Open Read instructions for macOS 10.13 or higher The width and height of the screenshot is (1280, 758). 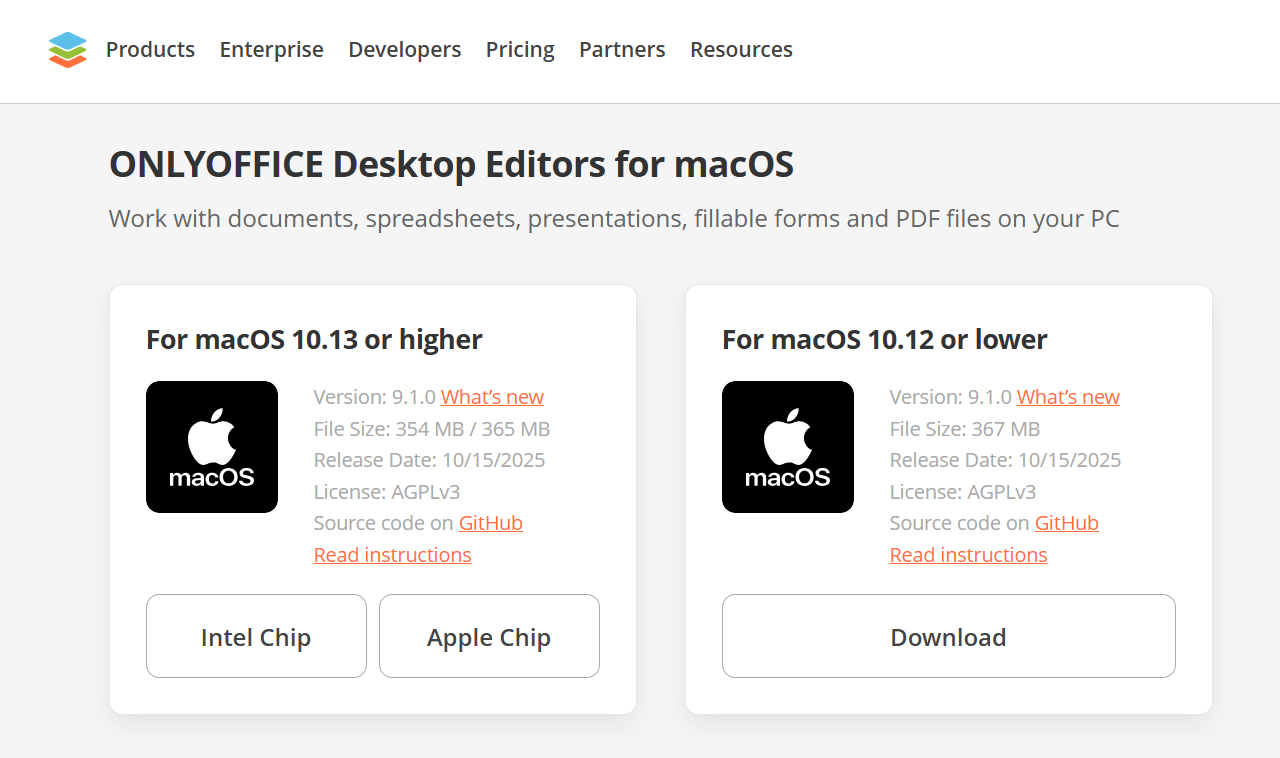pos(392,554)
